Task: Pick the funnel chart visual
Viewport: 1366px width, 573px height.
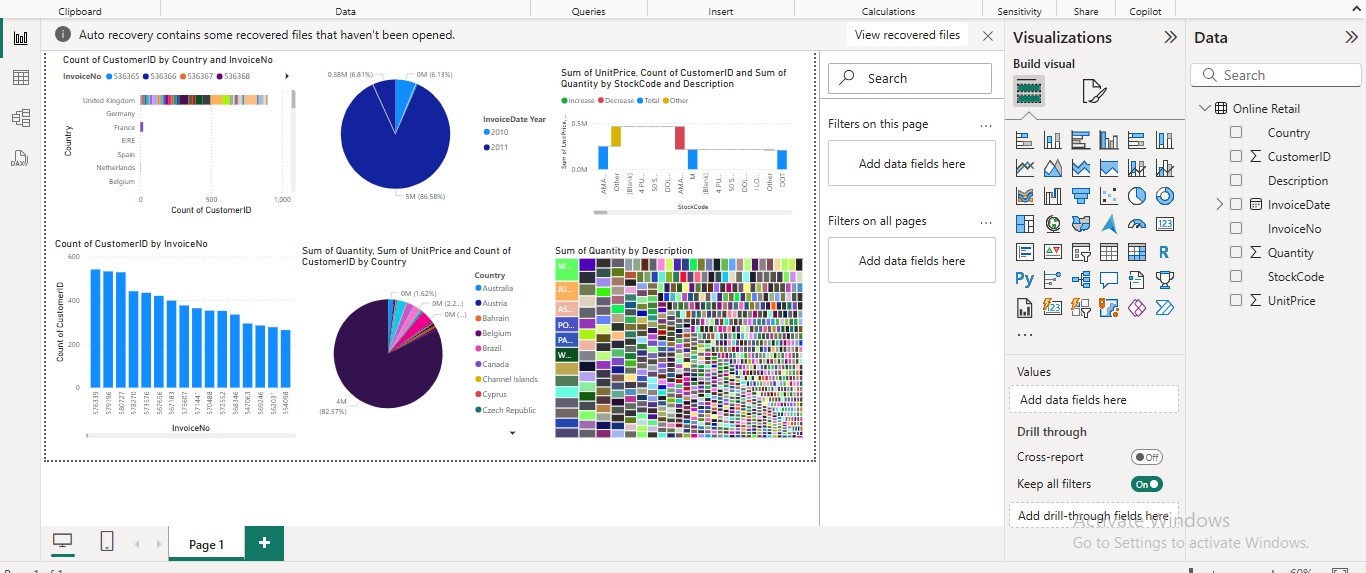Action: tap(1080, 196)
